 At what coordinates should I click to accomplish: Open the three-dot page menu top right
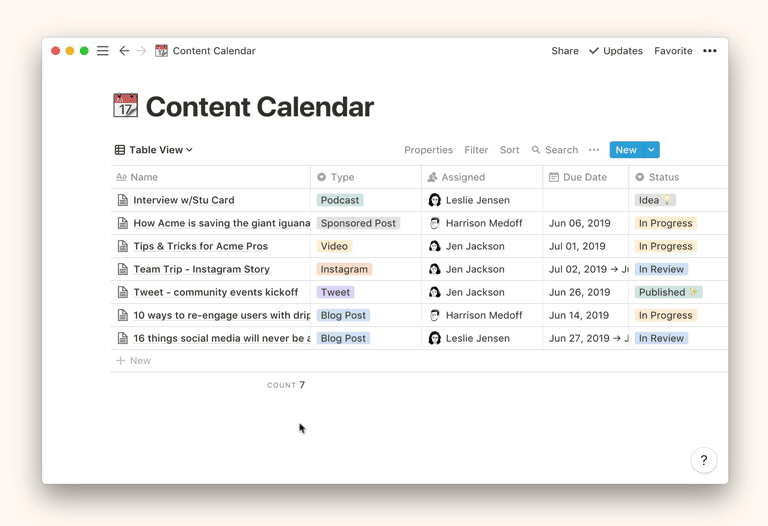tap(710, 51)
